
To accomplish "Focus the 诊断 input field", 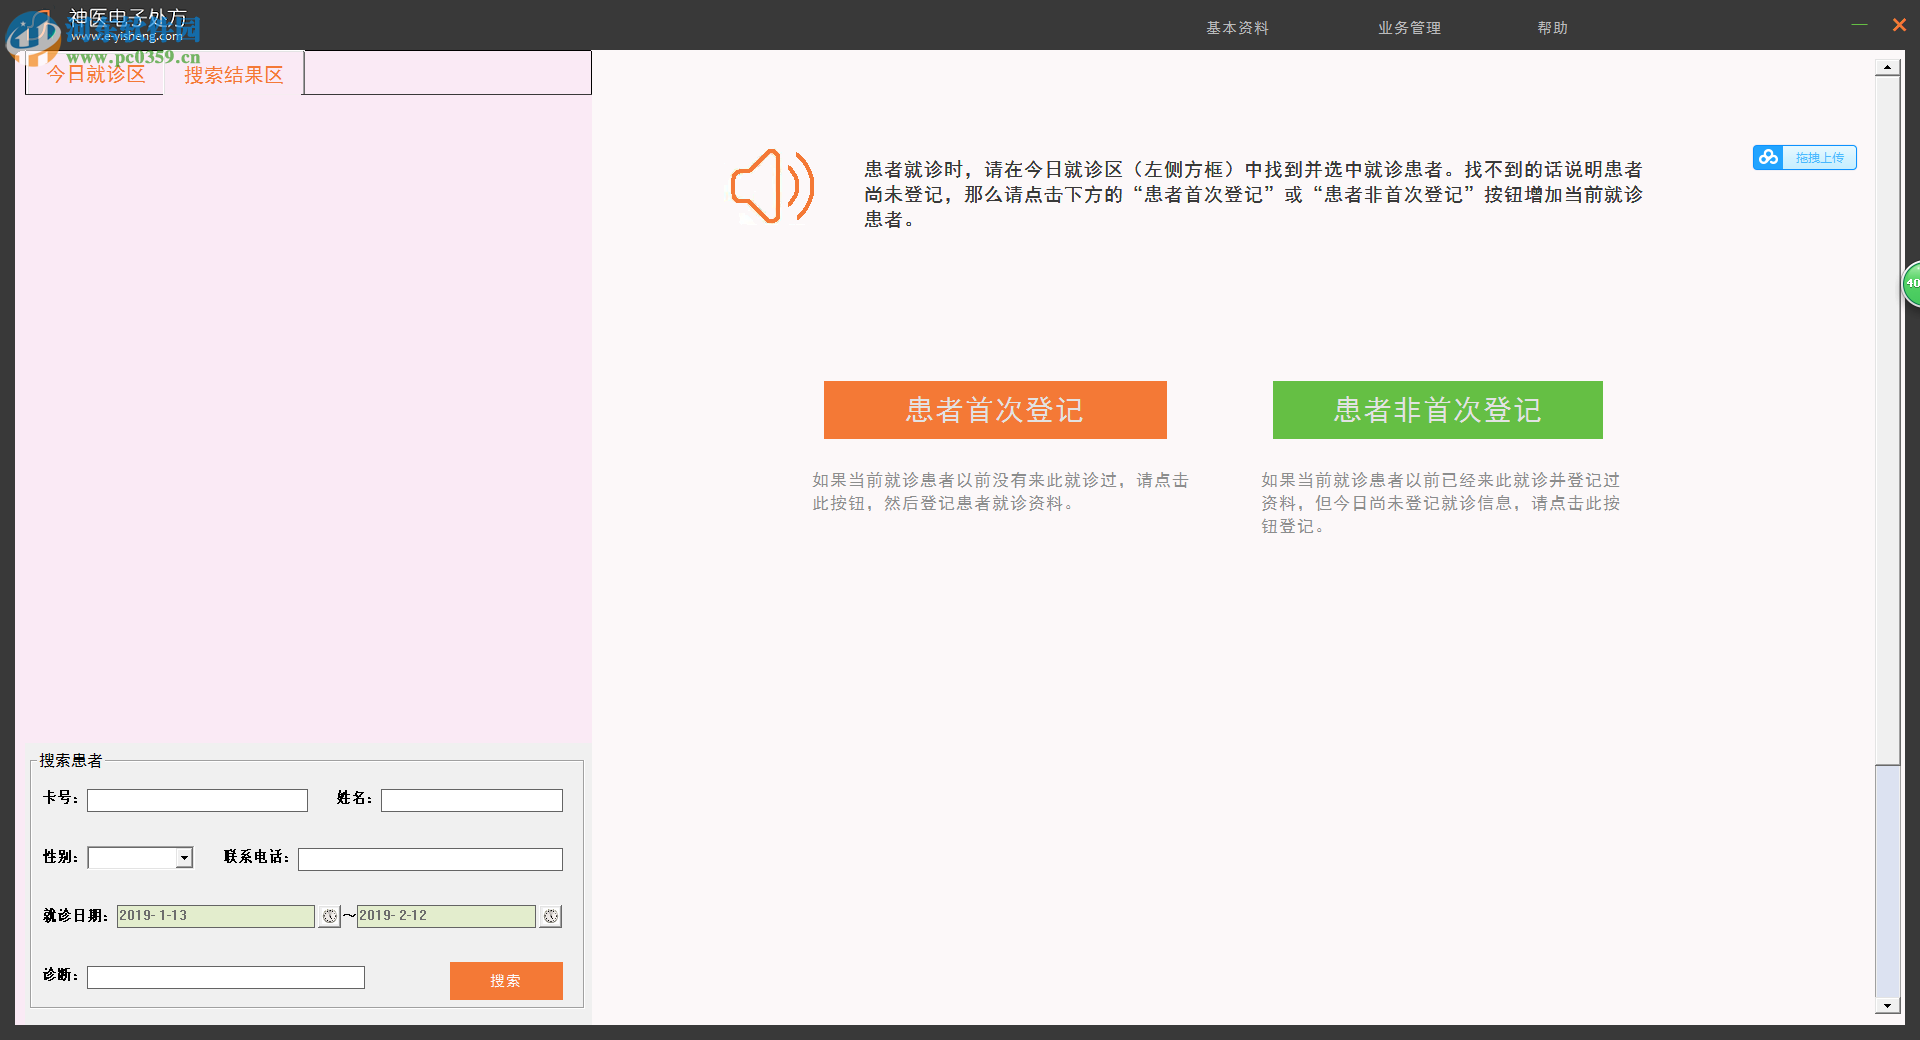I will tap(226, 977).
